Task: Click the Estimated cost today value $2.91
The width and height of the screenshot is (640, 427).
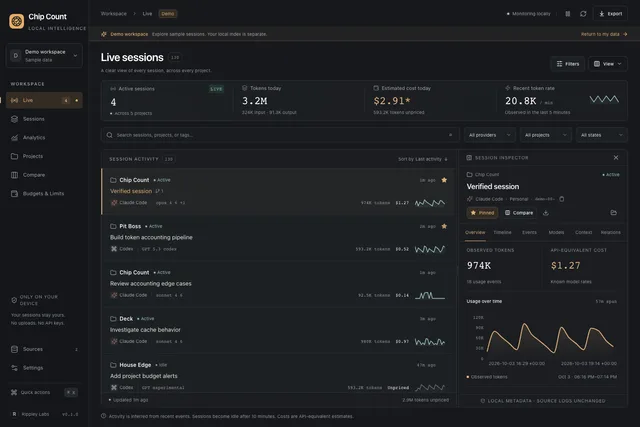Action: [x=392, y=101]
